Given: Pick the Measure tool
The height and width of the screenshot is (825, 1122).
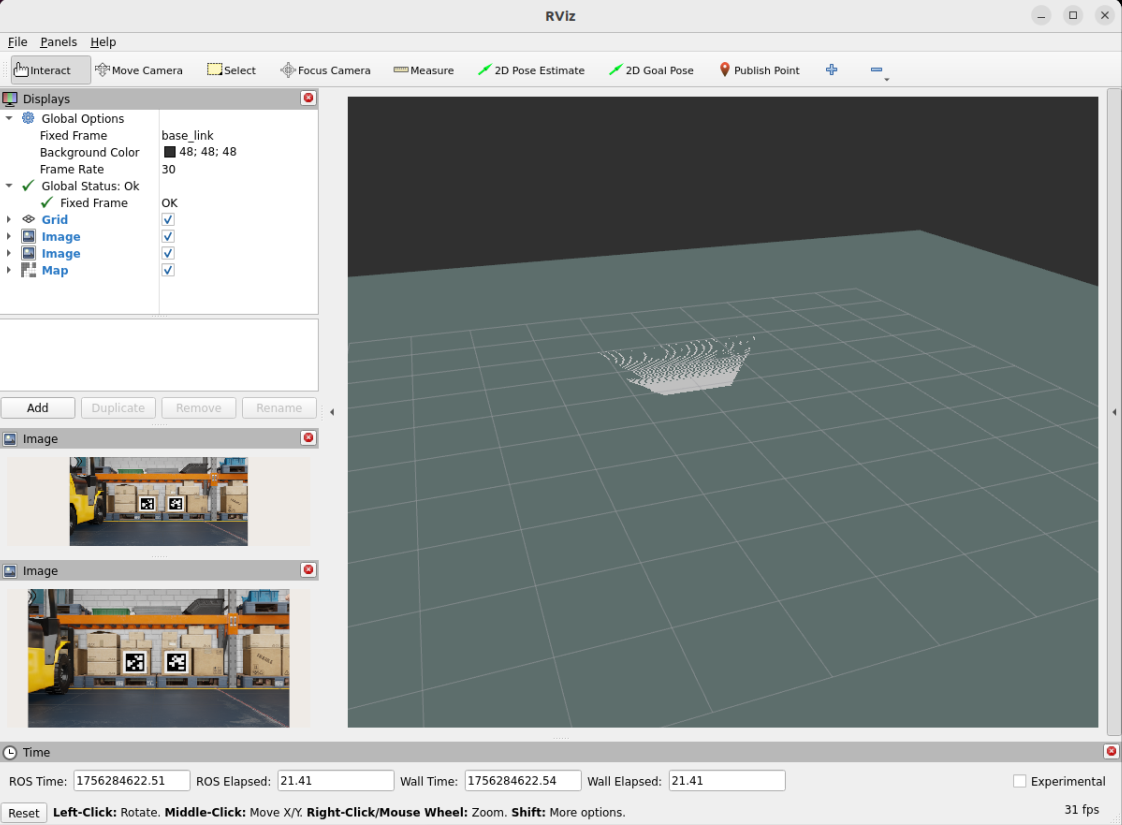Looking at the screenshot, I should click(x=423, y=70).
